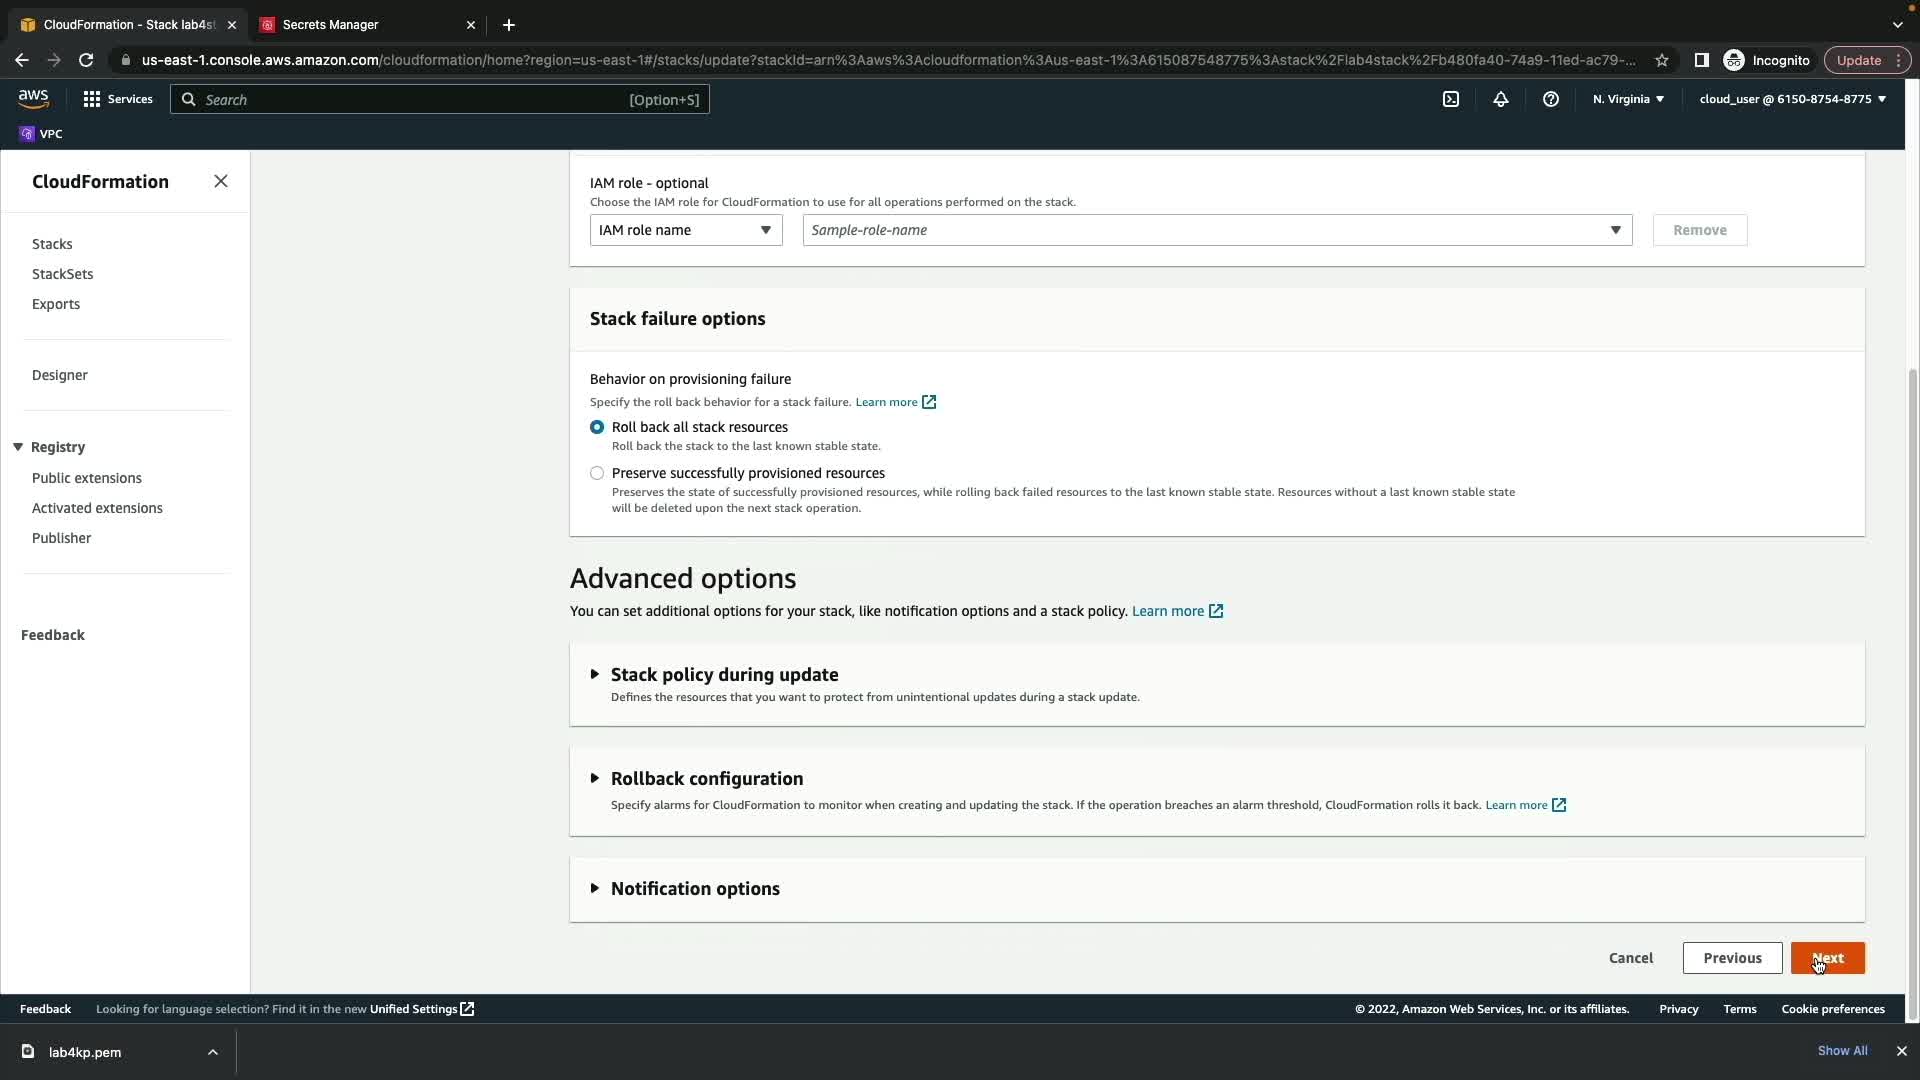Screen dimensions: 1920x1080
Task: Open AWS CloudShell icon in the top bar
Action: pos(1450,99)
